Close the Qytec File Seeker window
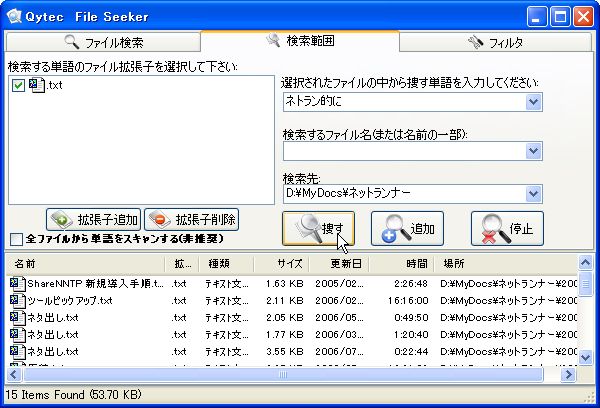600x408 pixels. 583,17
